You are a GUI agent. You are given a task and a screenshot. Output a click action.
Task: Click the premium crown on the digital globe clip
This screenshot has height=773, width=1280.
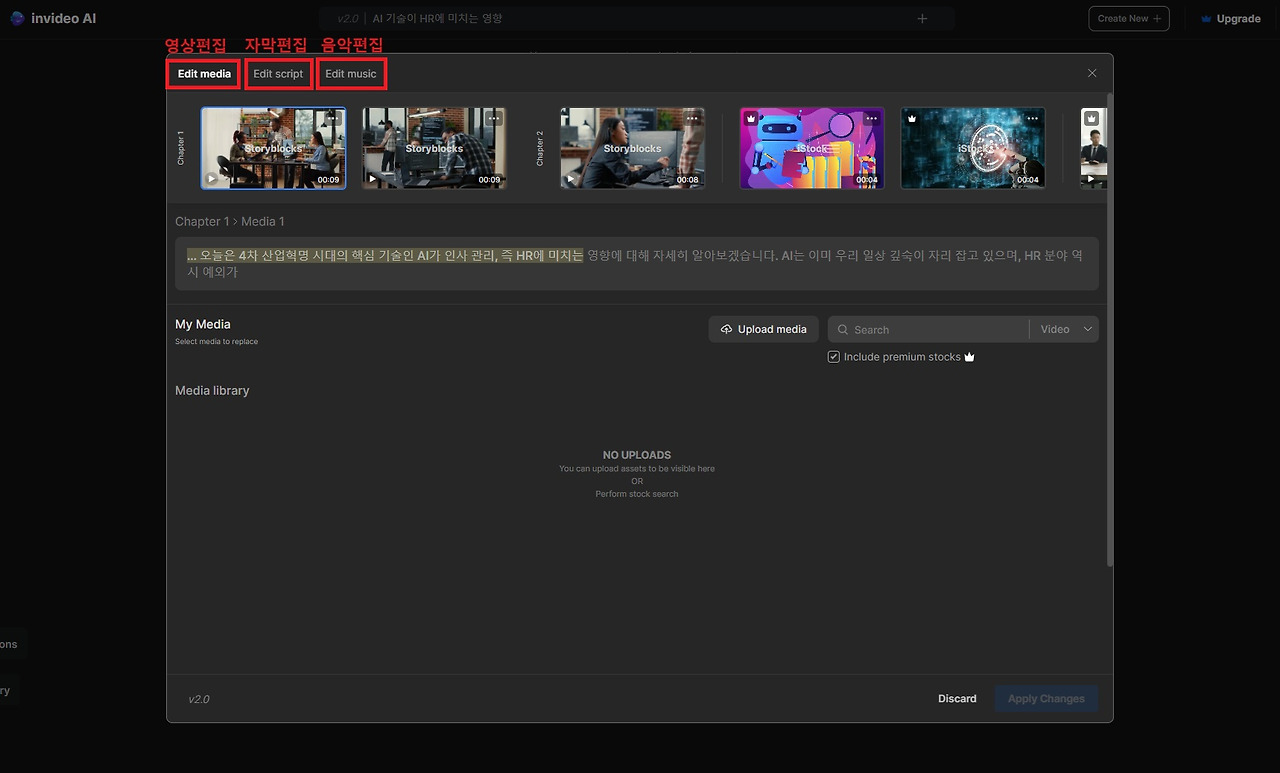pyautogui.click(x=912, y=118)
